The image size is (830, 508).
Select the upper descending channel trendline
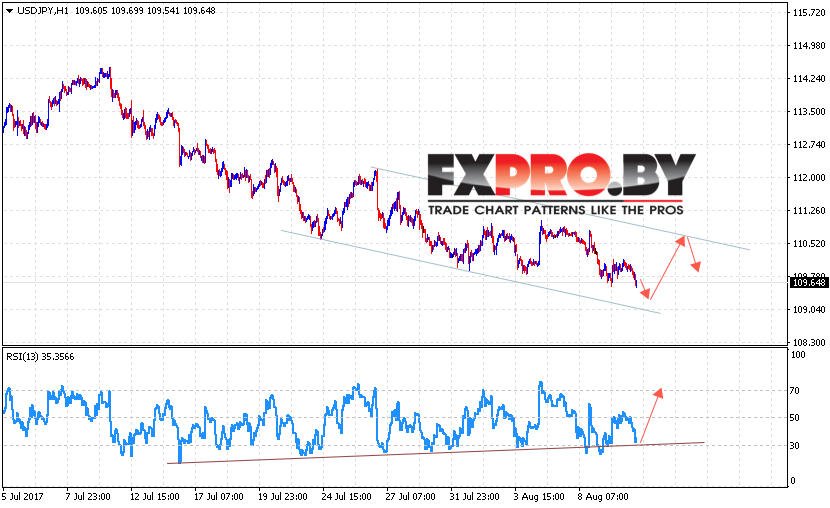point(561,208)
